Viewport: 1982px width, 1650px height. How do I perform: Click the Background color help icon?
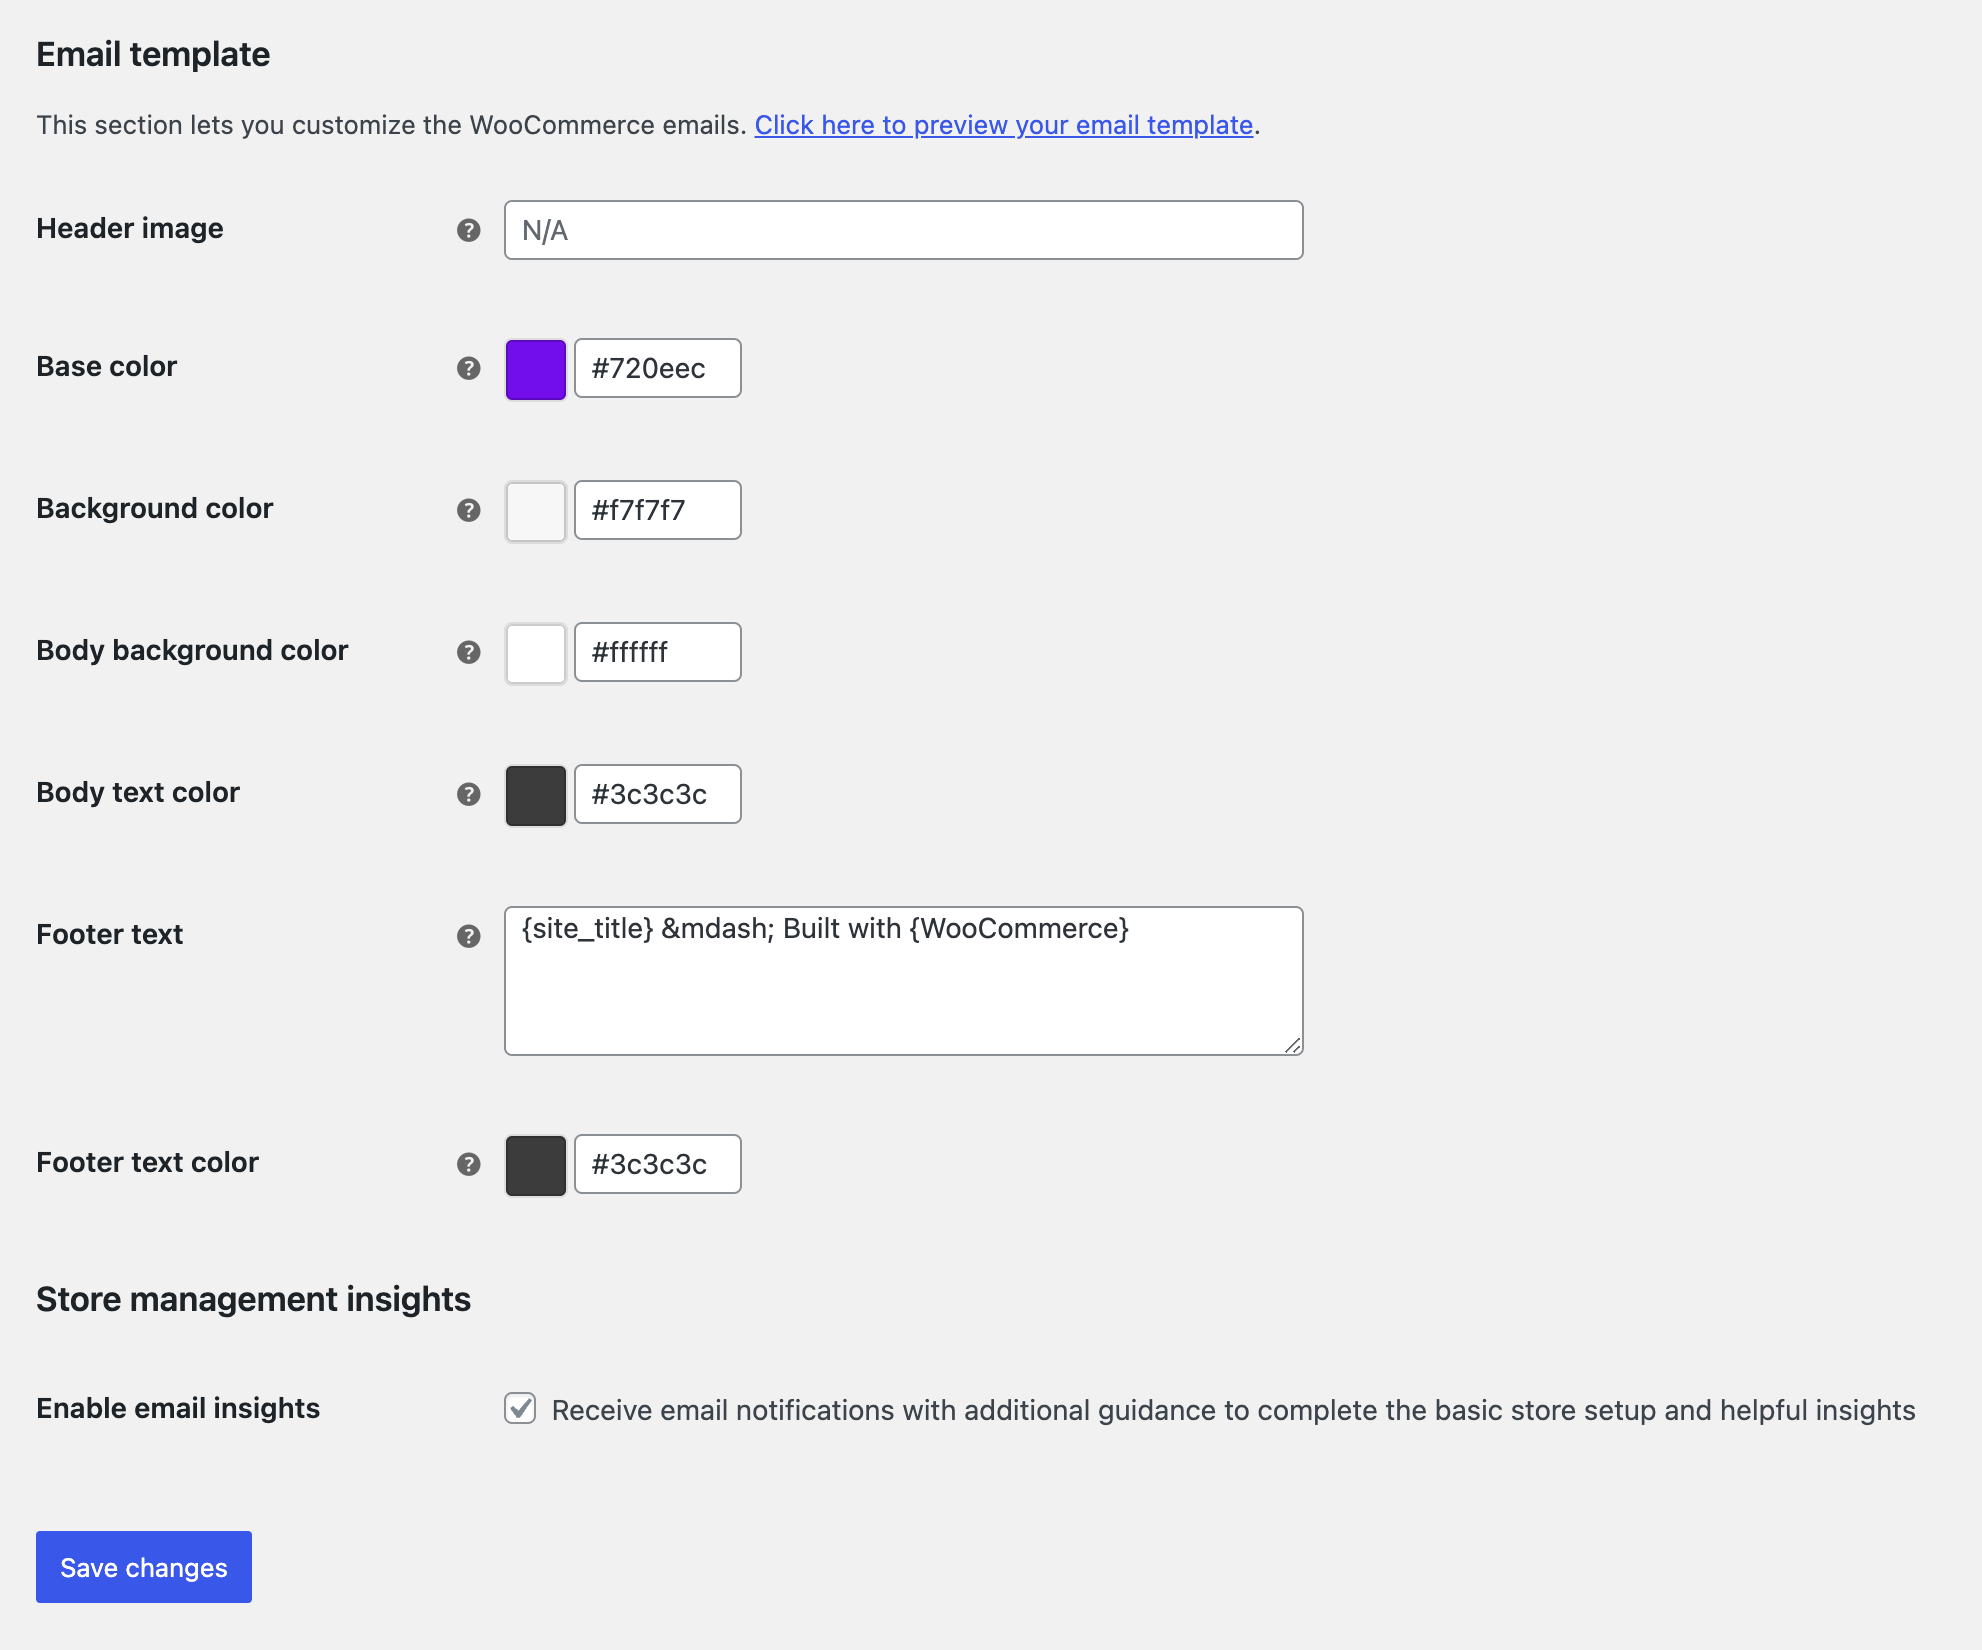pyautogui.click(x=467, y=510)
